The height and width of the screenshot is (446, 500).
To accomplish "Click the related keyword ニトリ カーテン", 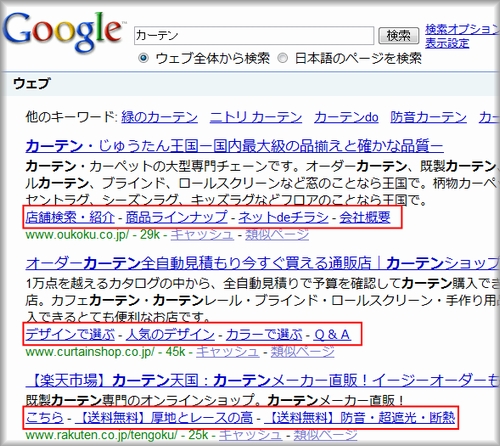I will click(x=256, y=117).
